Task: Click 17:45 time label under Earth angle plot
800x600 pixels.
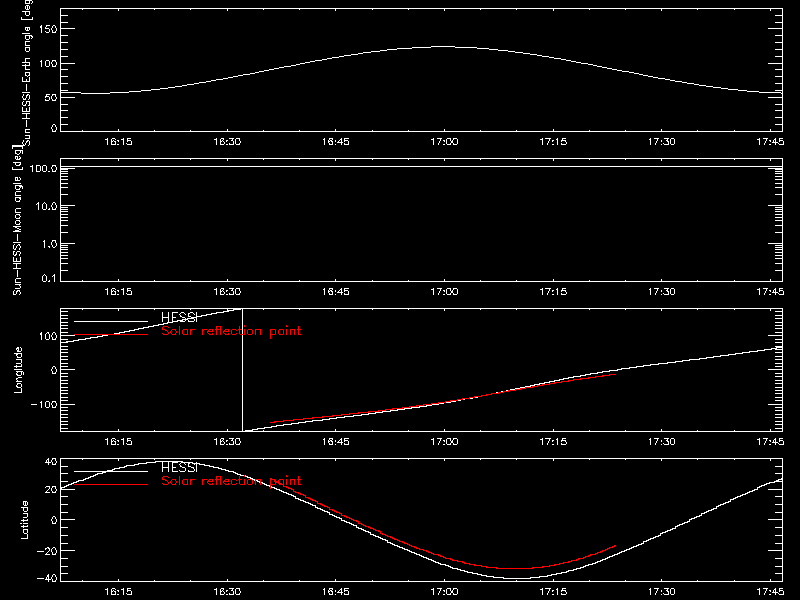Action: click(x=770, y=141)
